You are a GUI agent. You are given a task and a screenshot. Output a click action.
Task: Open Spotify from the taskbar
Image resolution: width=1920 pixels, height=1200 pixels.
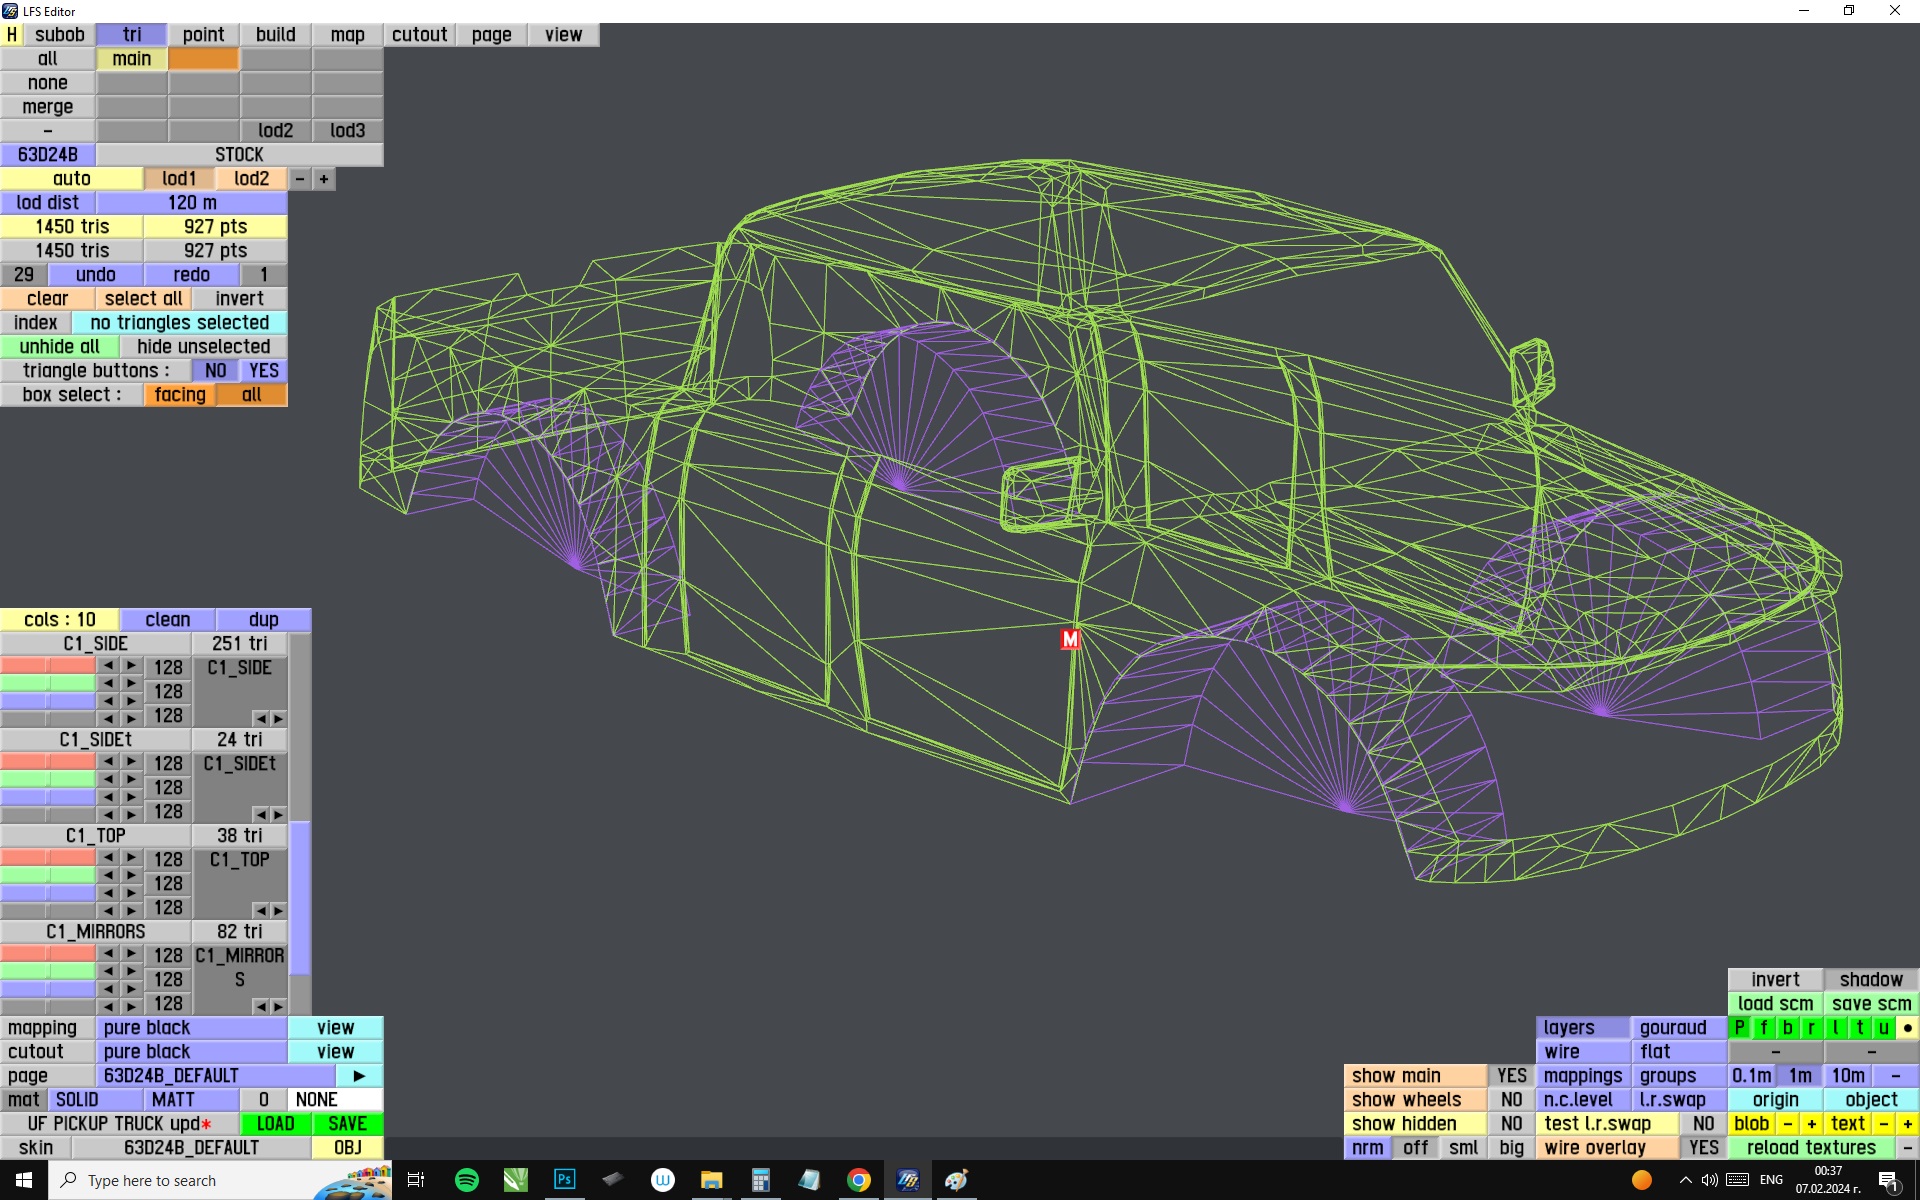click(466, 1180)
